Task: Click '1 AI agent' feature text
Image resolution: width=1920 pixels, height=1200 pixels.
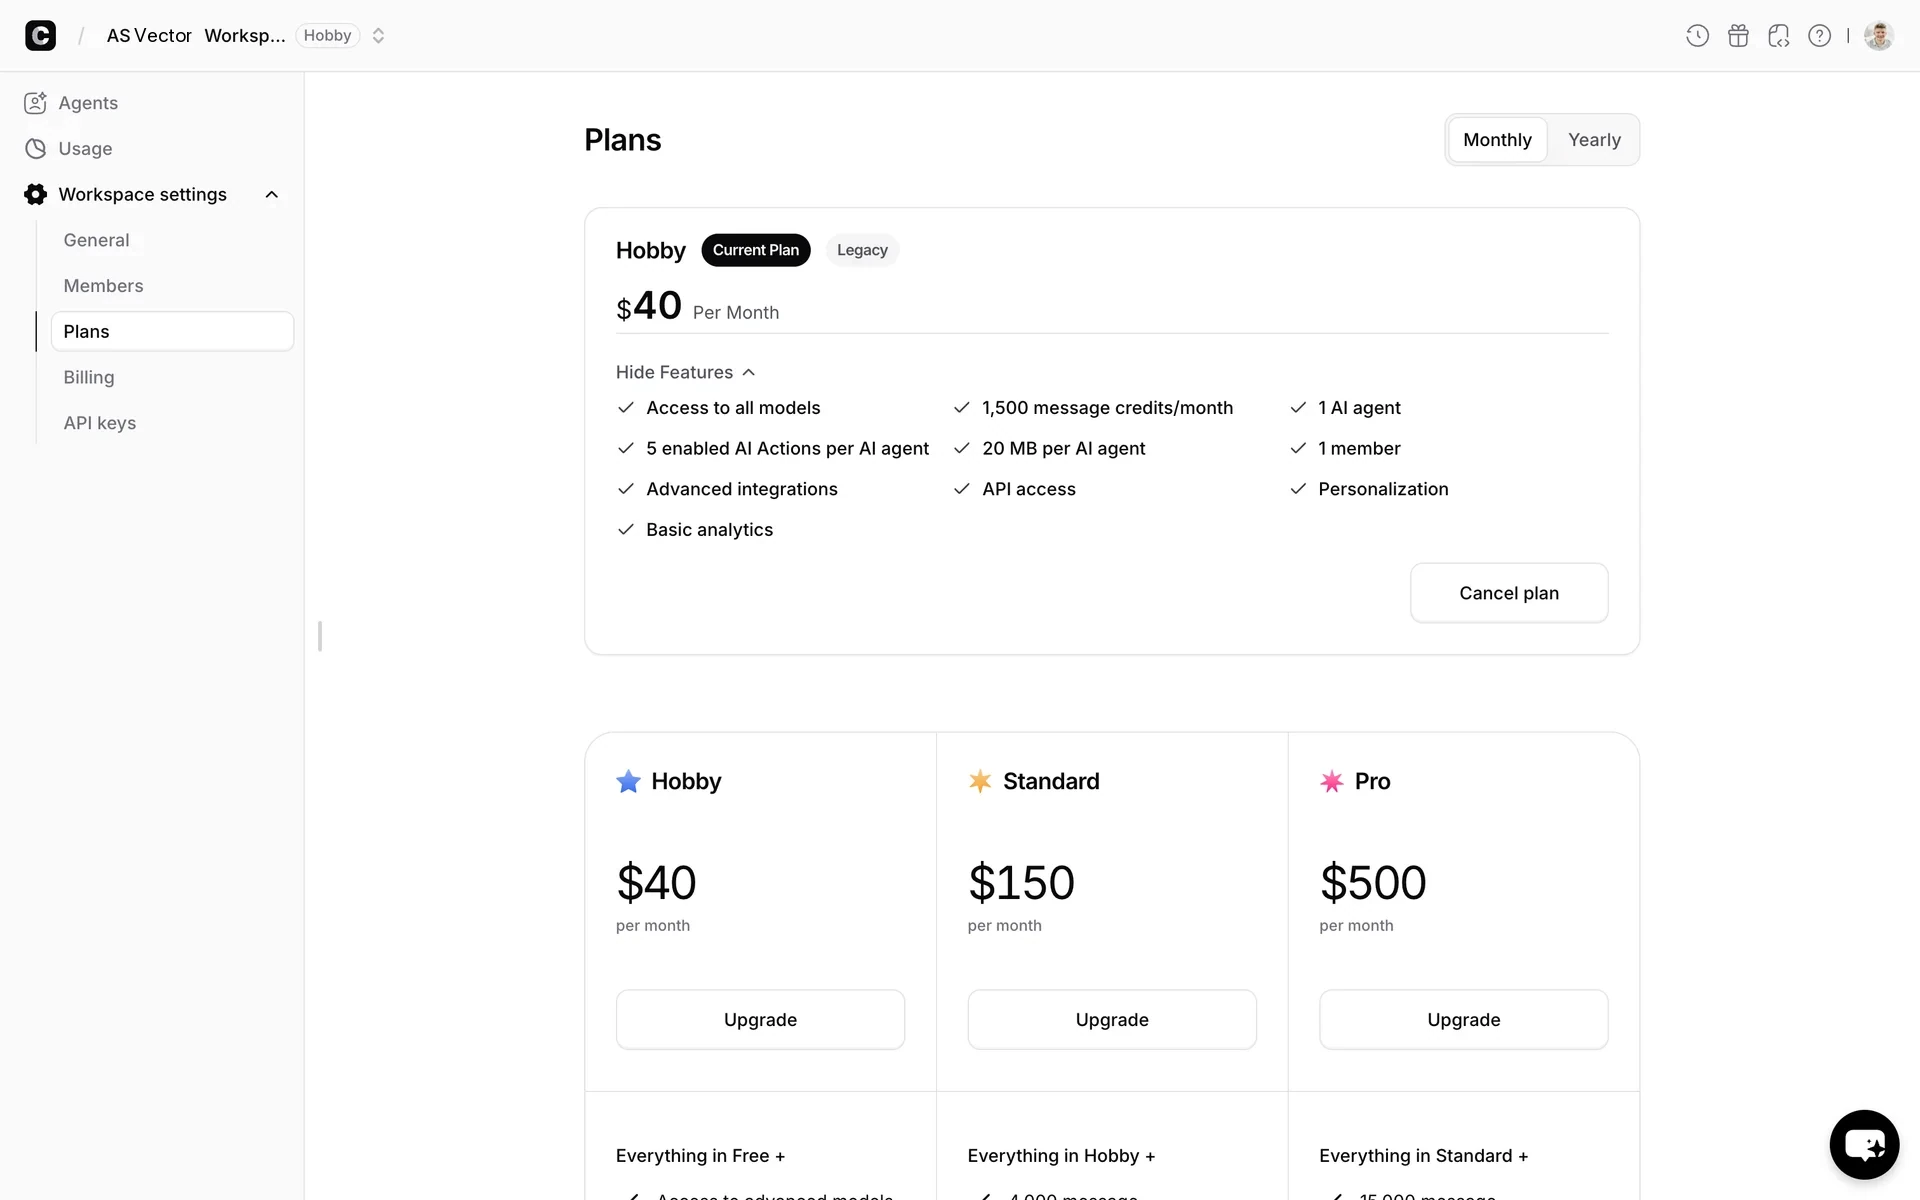Action: pyautogui.click(x=1359, y=408)
